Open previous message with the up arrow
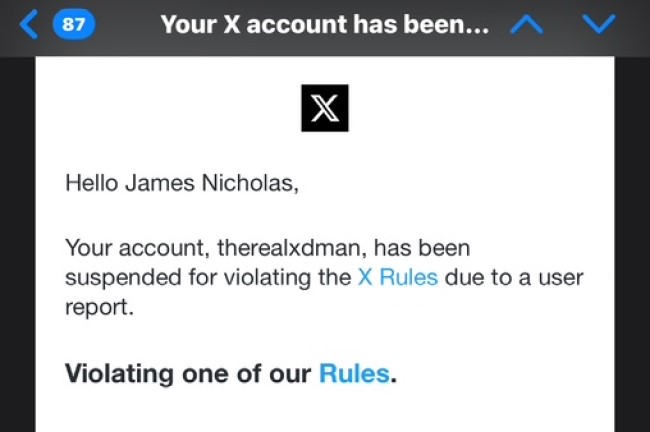The image size is (650, 432). [526, 24]
